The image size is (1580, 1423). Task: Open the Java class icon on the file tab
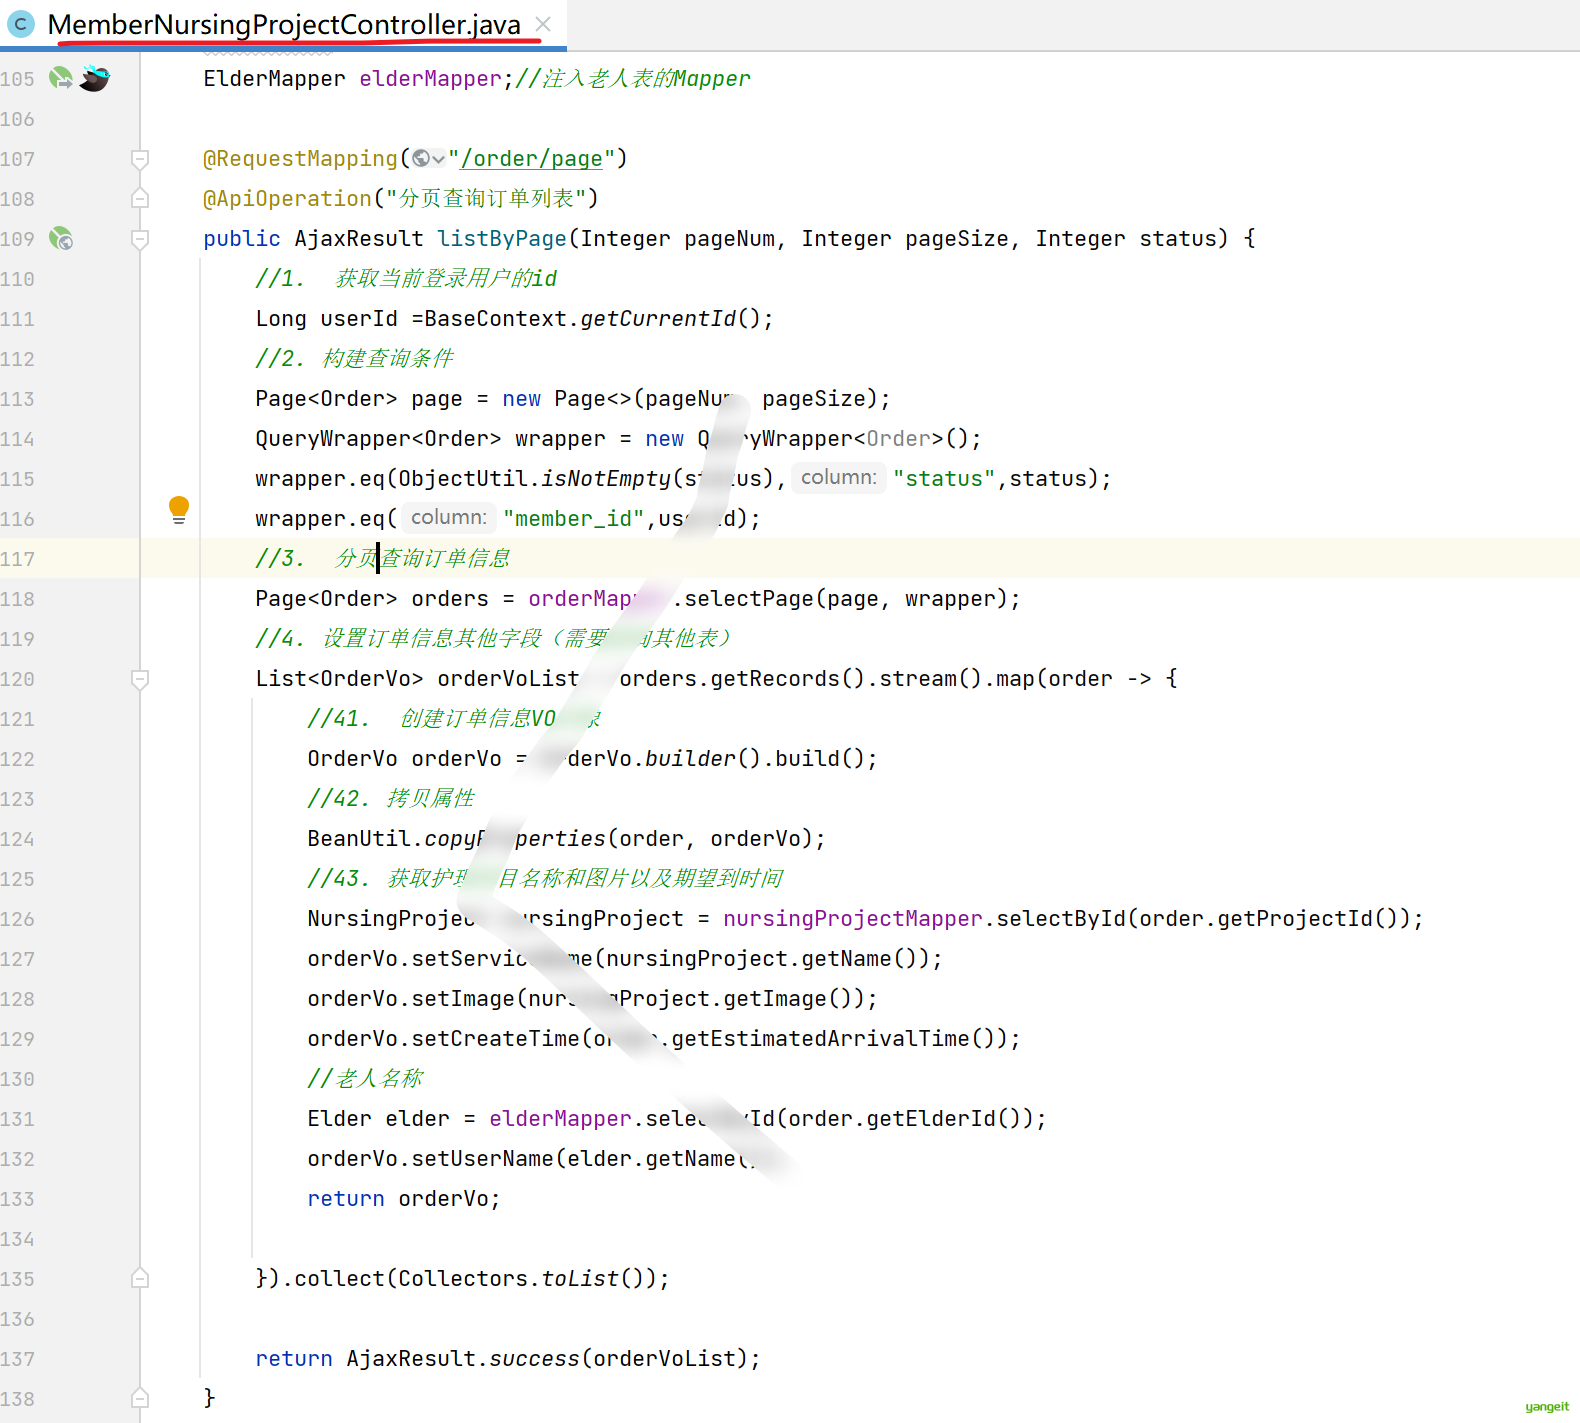[x=20, y=24]
